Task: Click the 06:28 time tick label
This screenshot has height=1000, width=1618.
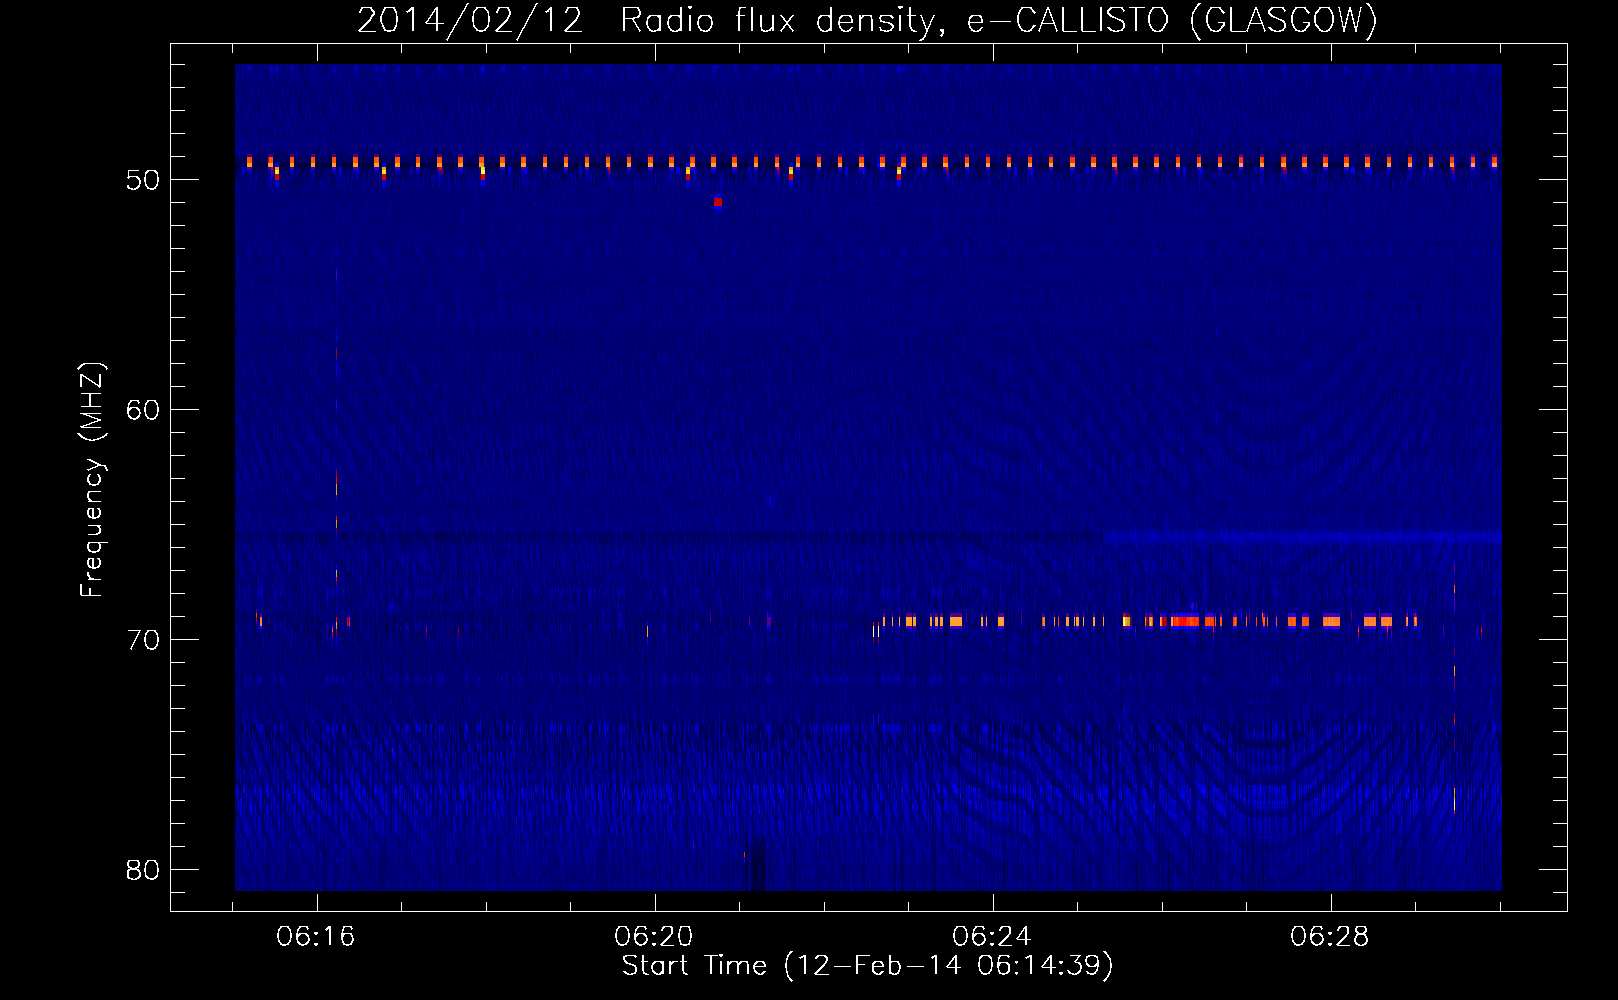Action: click(x=1330, y=937)
